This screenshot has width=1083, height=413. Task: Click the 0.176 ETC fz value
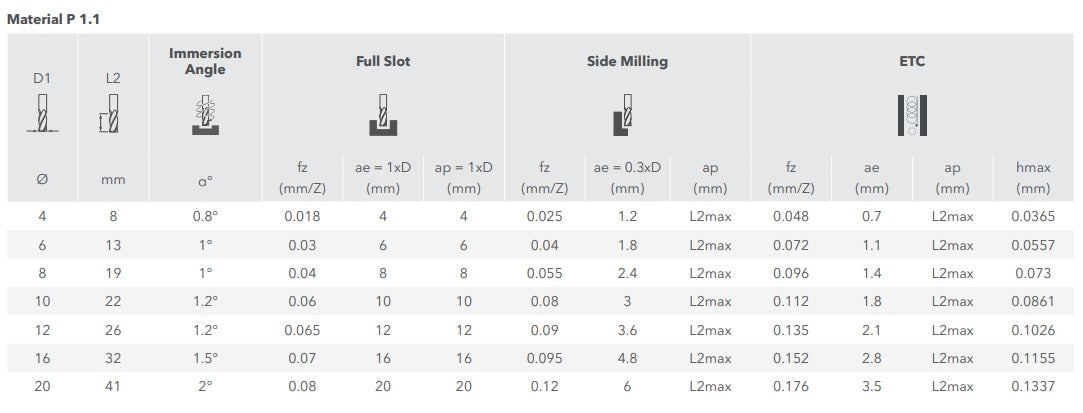click(x=791, y=387)
